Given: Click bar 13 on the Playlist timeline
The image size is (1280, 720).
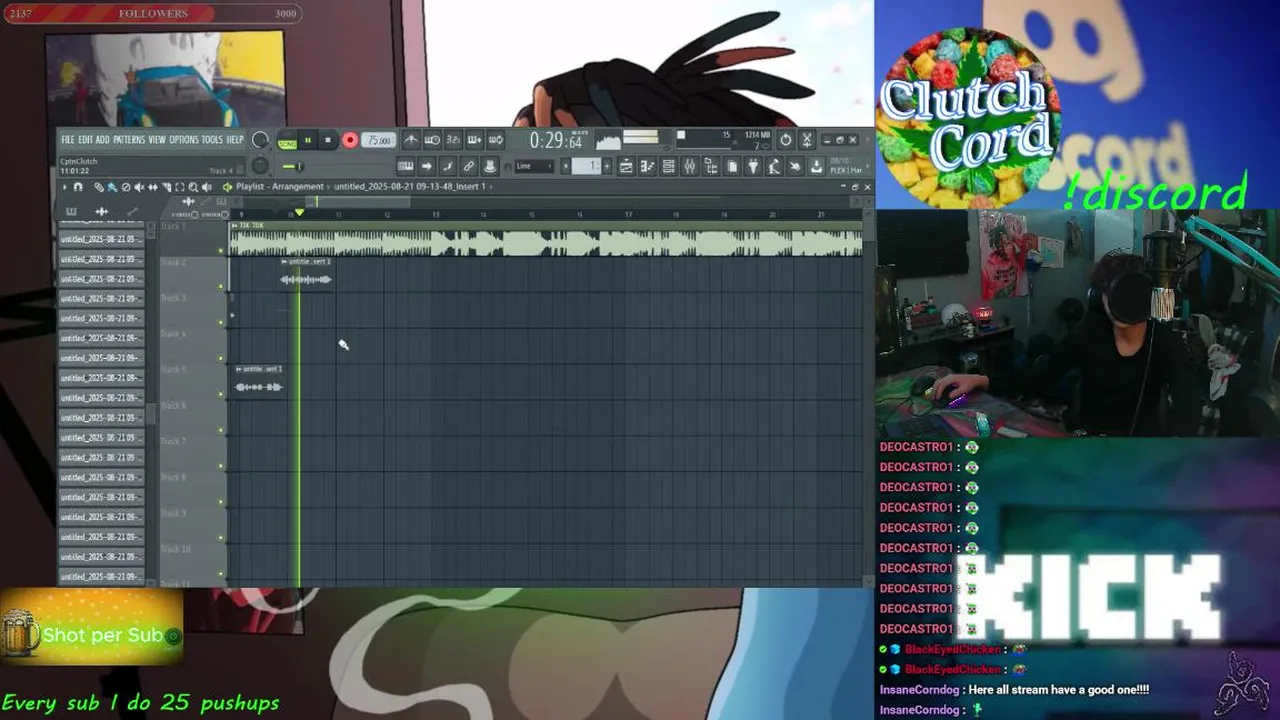Looking at the screenshot, I should coord(435,215).
